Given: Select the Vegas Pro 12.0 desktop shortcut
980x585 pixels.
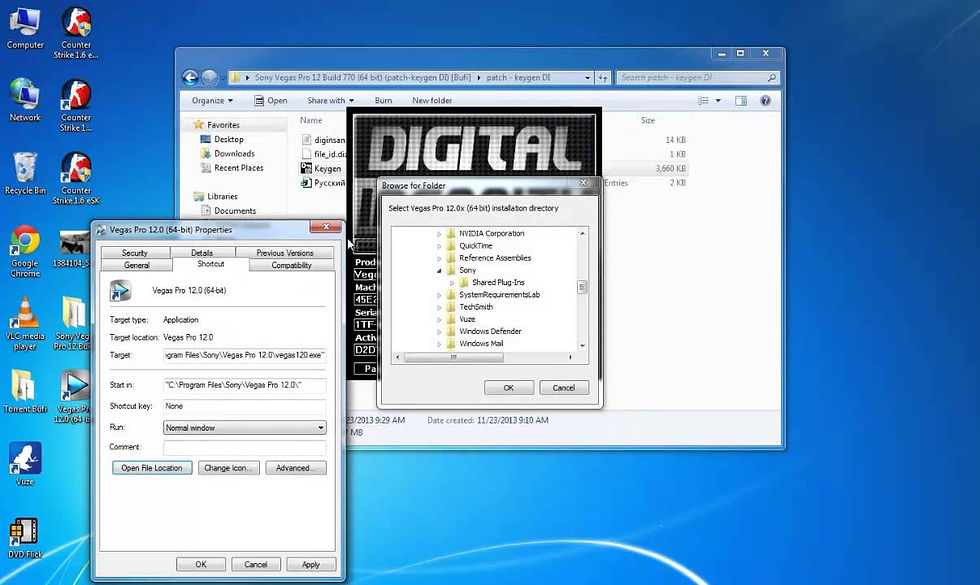Looking at the screenshot, I should click(x=74, y=396).
